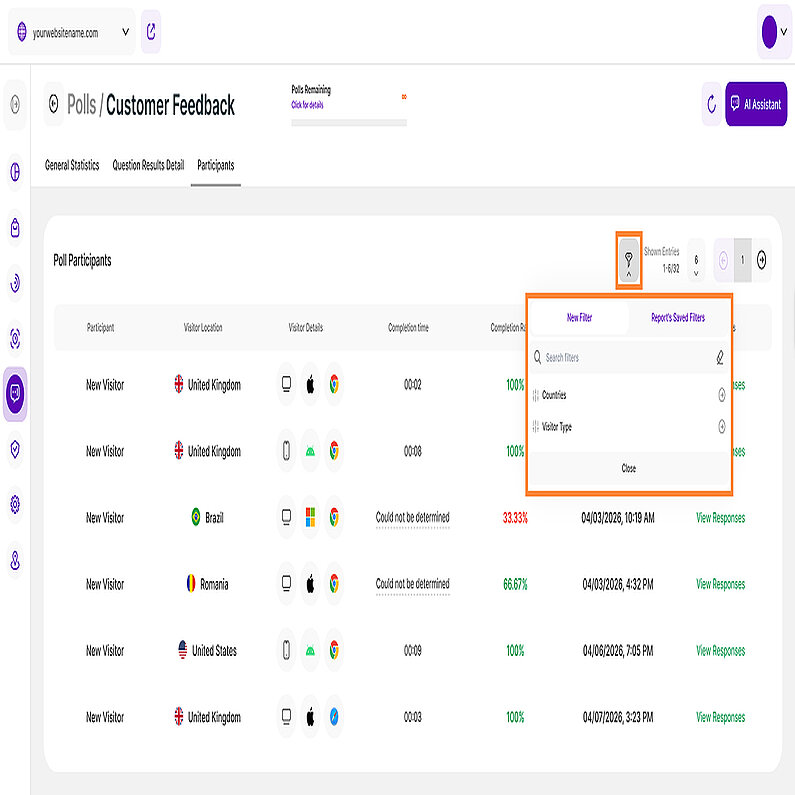This screenshot has width=795, height=795.
Task: Click the Visitor Location column header
Action: coord(203,328)
